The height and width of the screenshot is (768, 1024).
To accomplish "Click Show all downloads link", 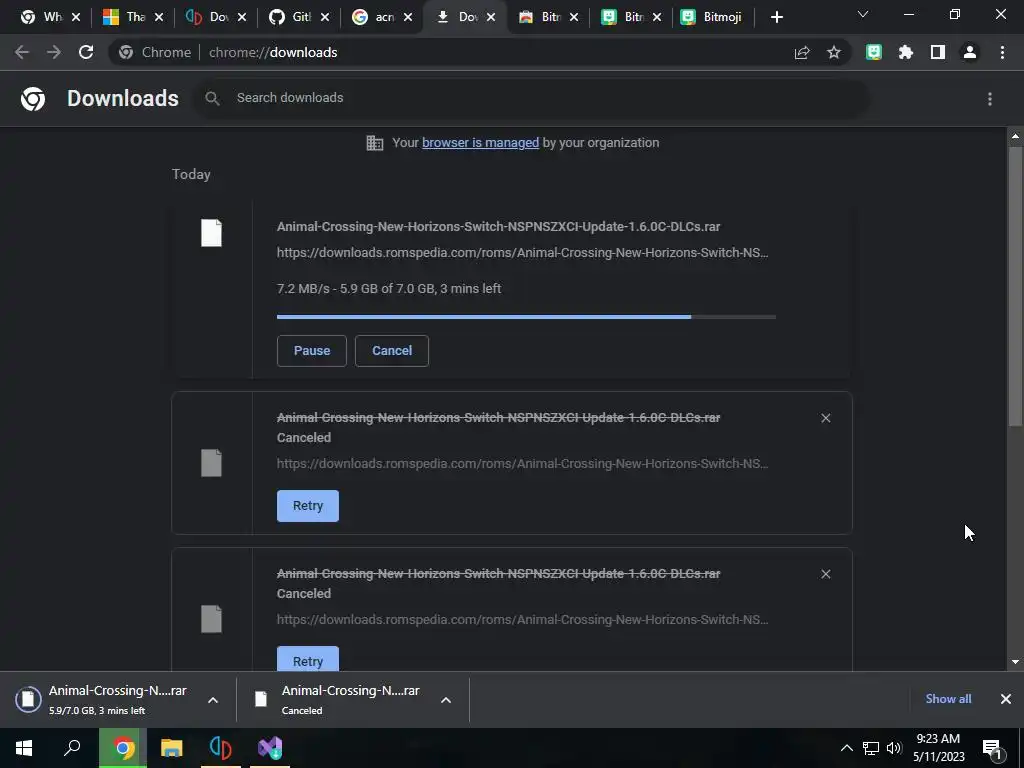I will point(948,699).
